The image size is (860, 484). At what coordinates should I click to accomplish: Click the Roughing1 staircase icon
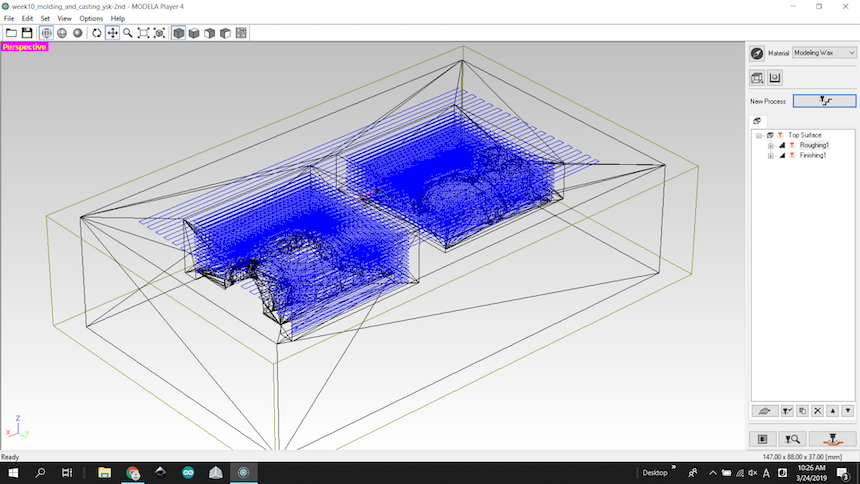pyautogui.click(x=782, y=145)
